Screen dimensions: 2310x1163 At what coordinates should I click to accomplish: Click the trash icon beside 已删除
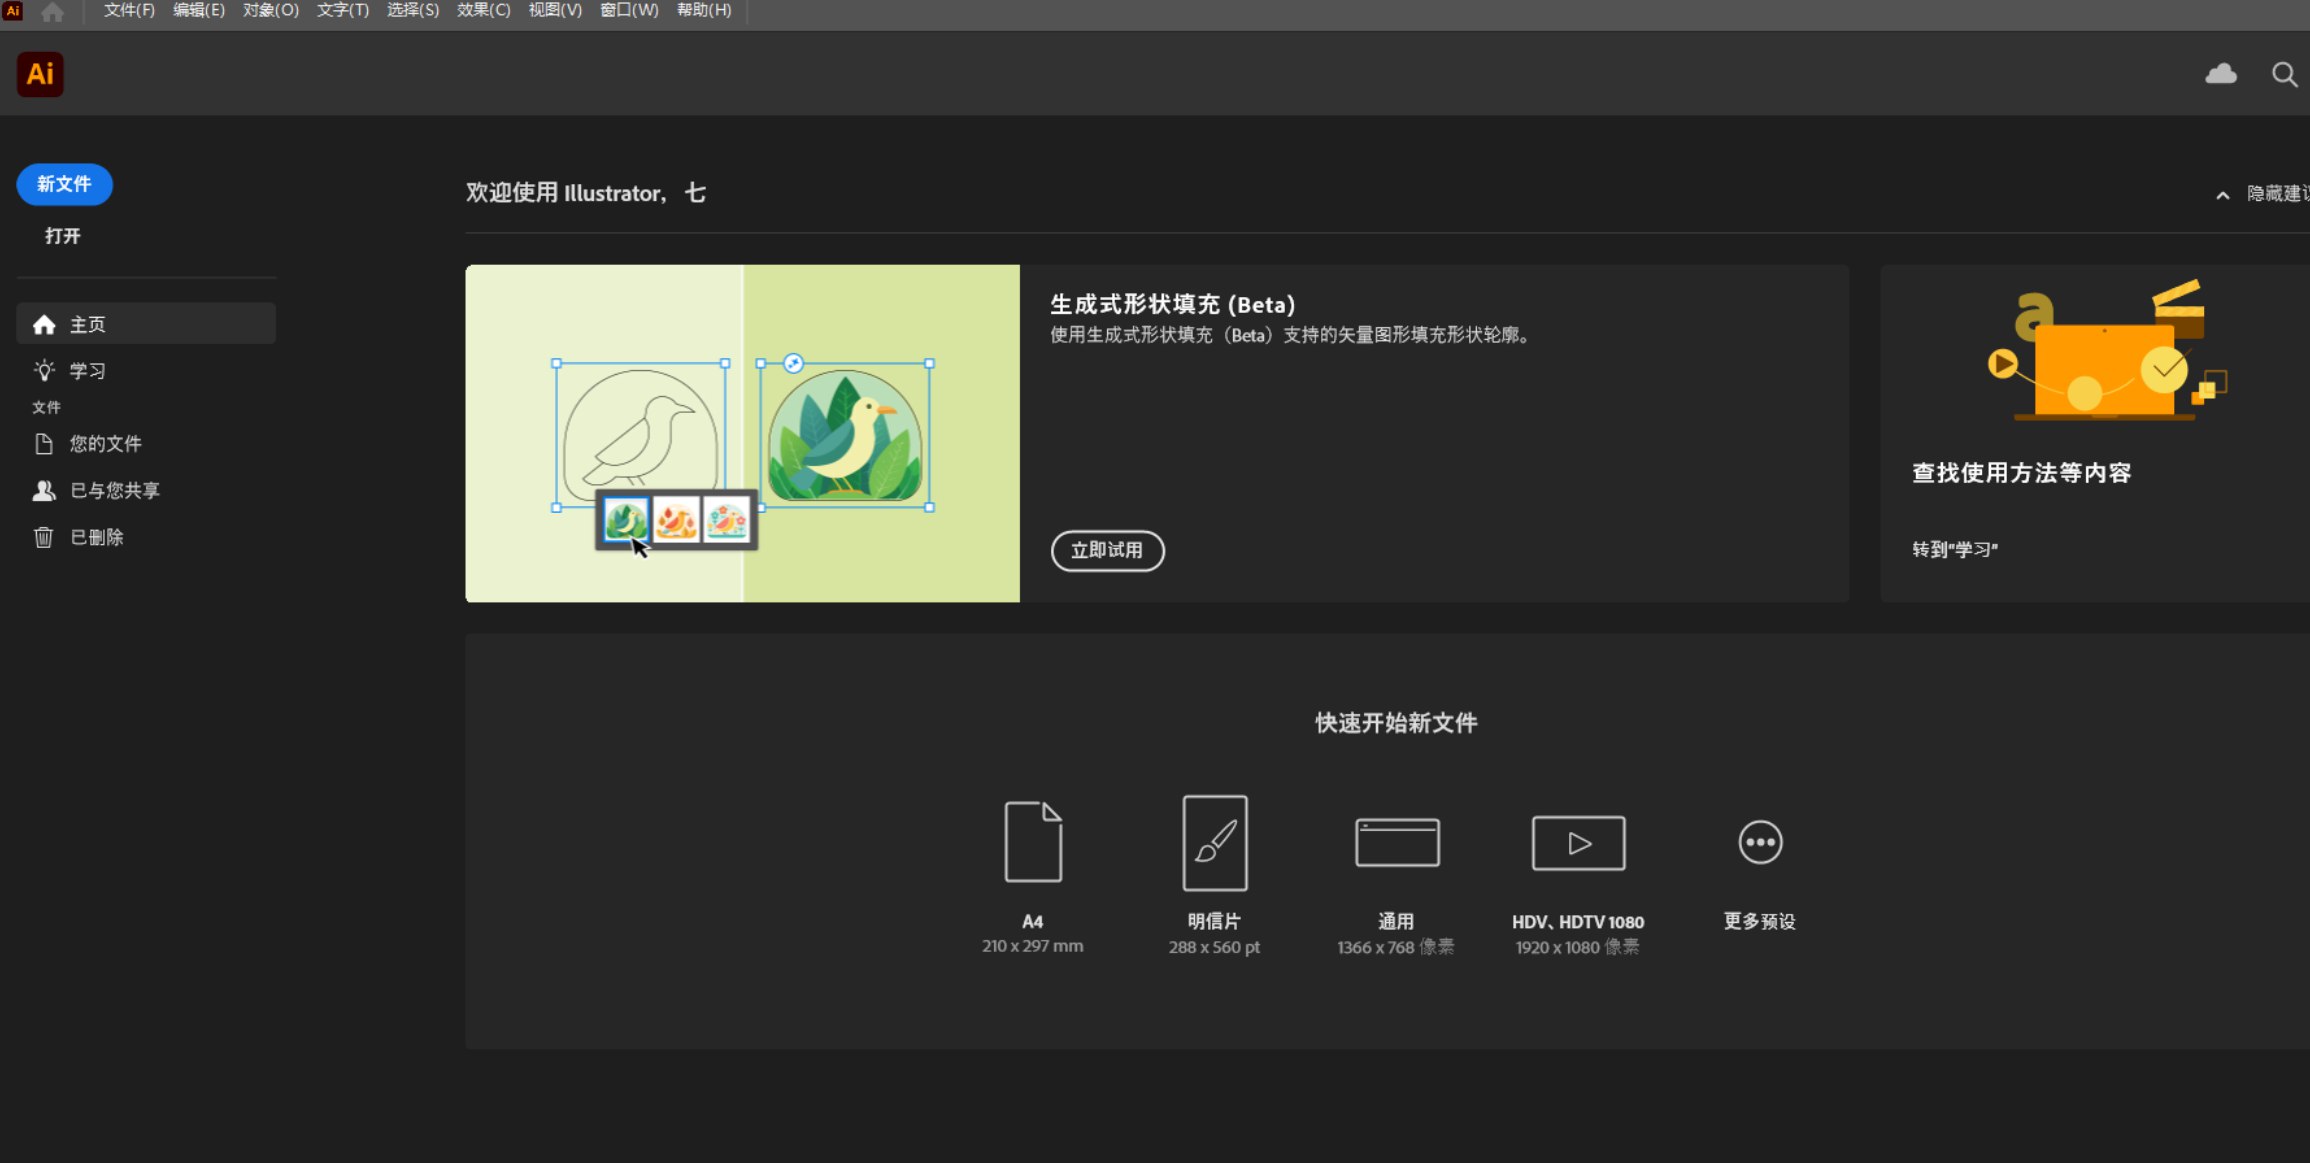(x=43, y=537)
